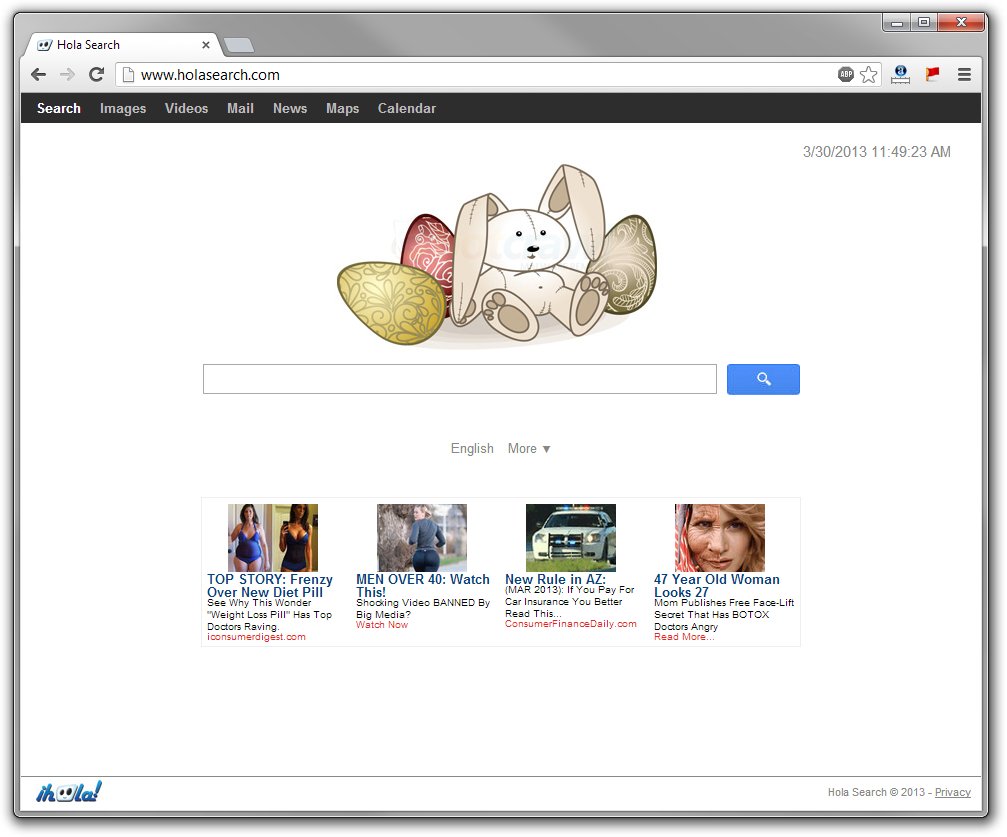This screenshot has height=837, width=1007.
Task: Click the 'Watch Now' ad link
Action: click(381, 624)
